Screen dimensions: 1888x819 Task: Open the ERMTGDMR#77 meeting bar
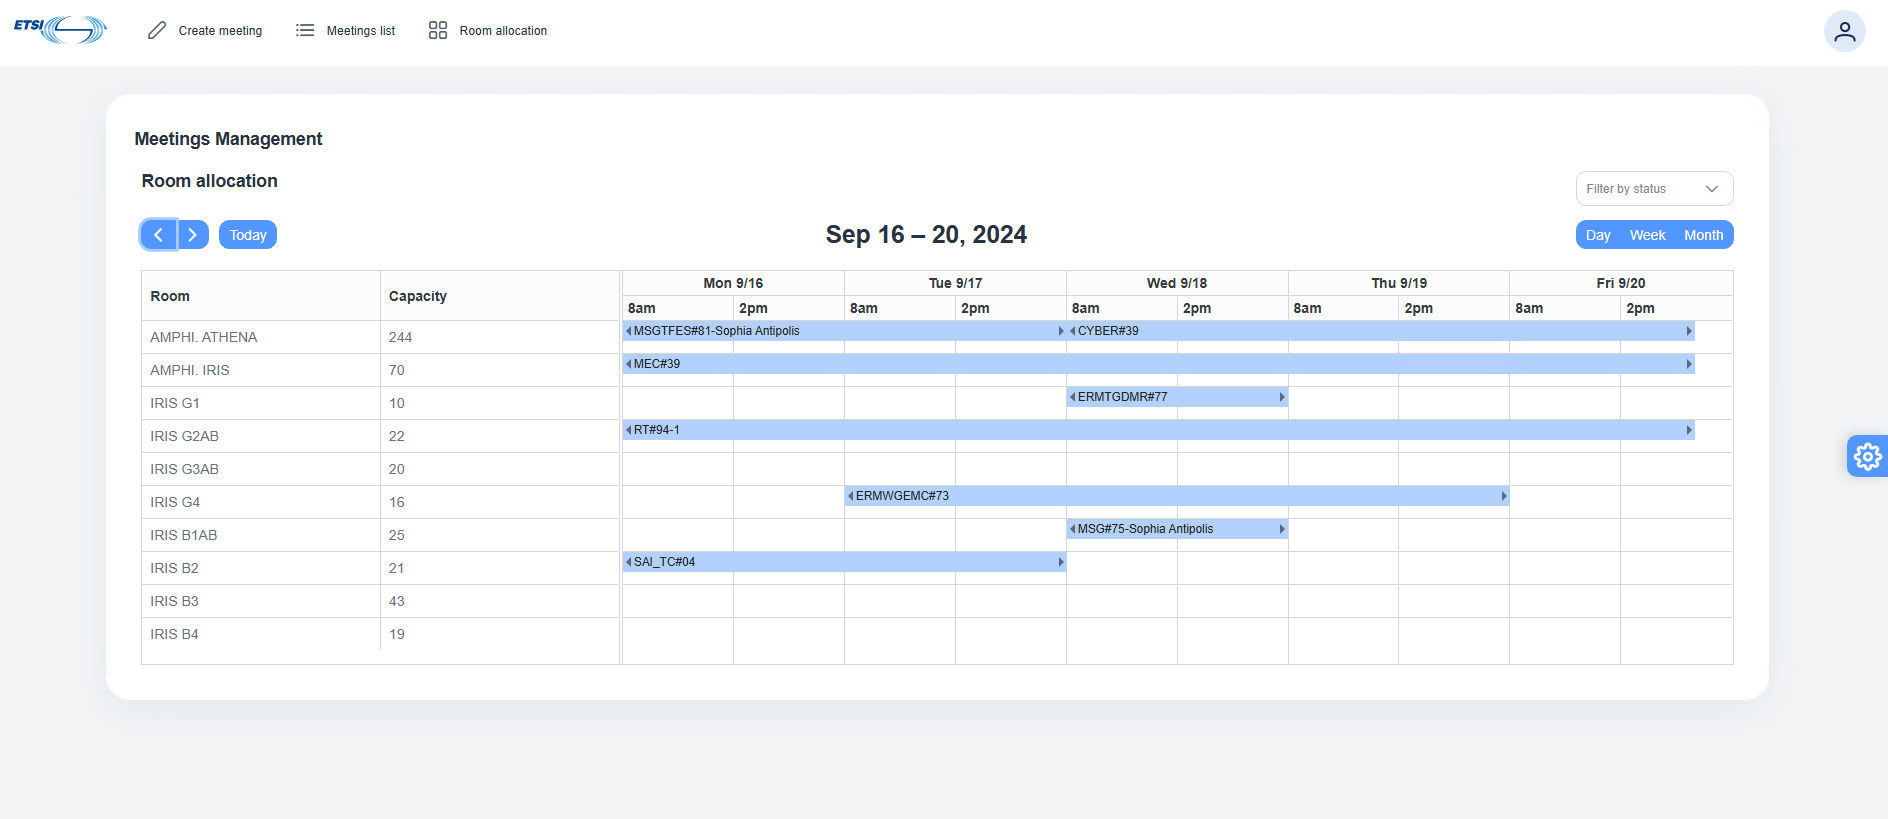[x=1177, y=397]
